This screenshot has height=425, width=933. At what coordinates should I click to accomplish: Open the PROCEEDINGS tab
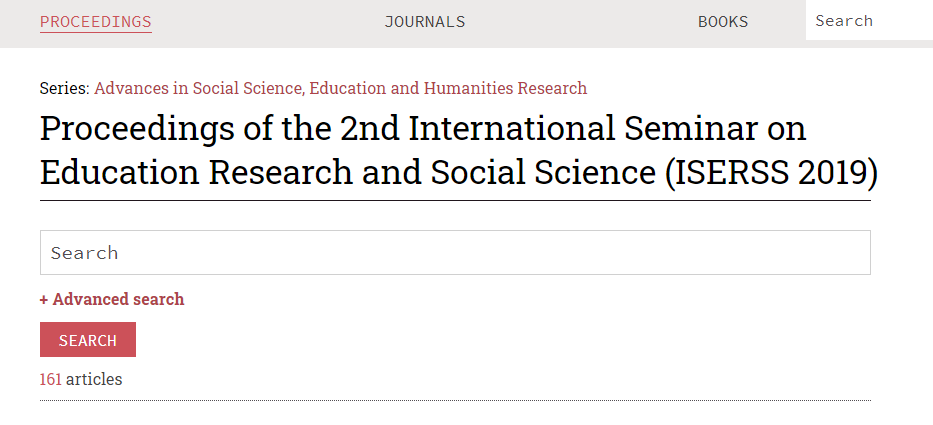click(95, 21)
